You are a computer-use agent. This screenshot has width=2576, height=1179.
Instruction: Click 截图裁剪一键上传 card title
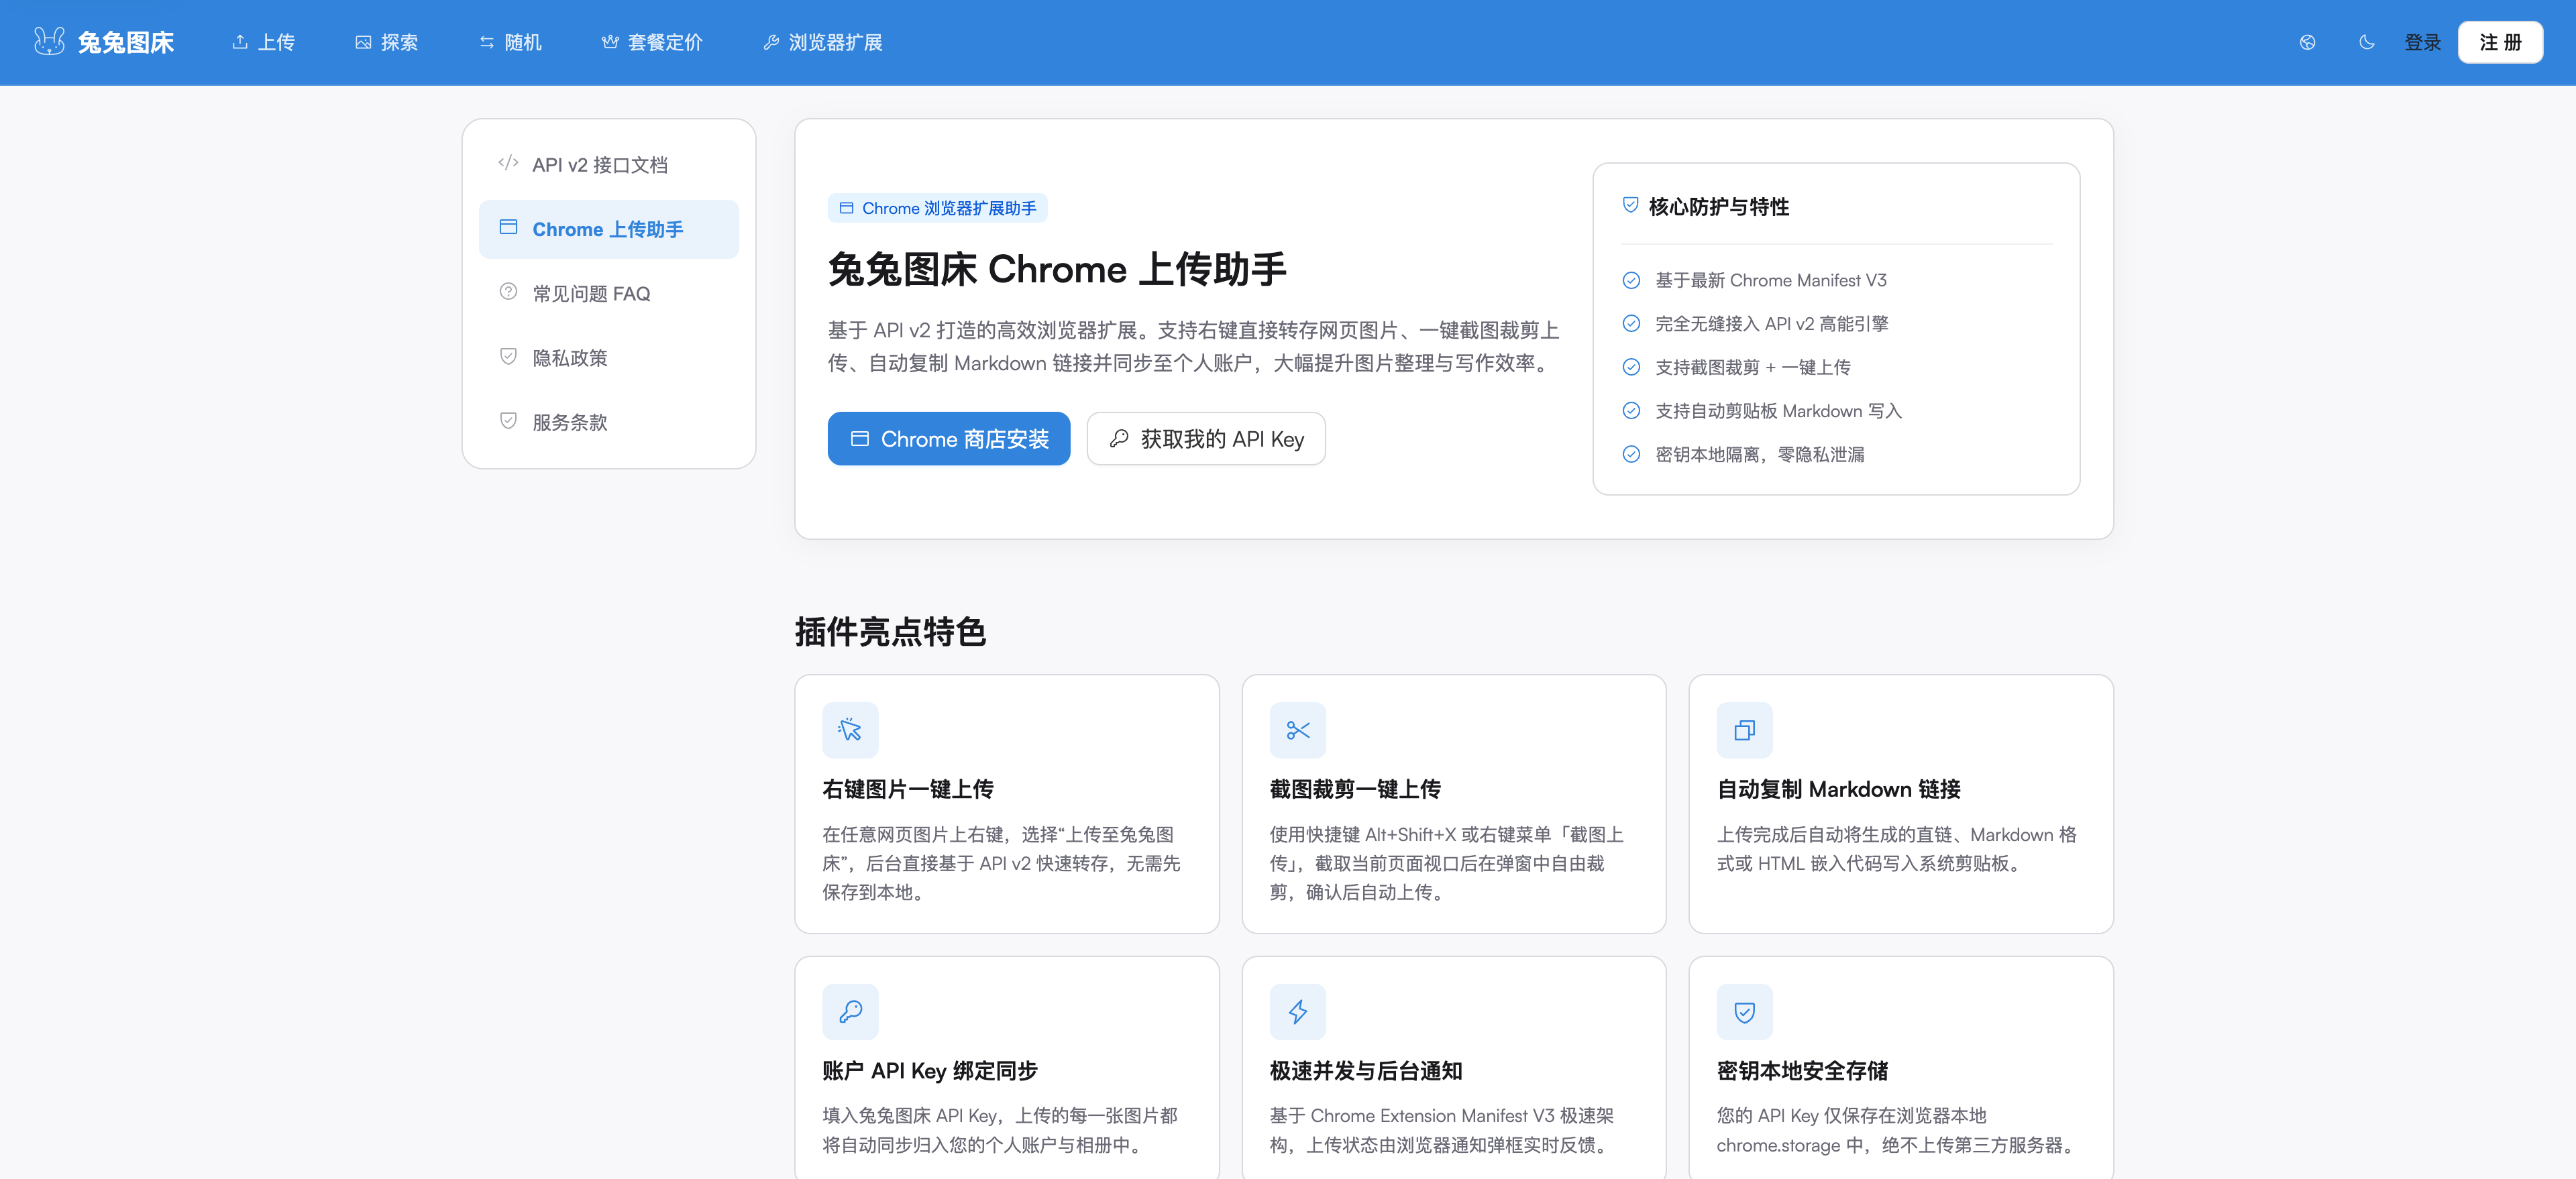coord(1355,789)
